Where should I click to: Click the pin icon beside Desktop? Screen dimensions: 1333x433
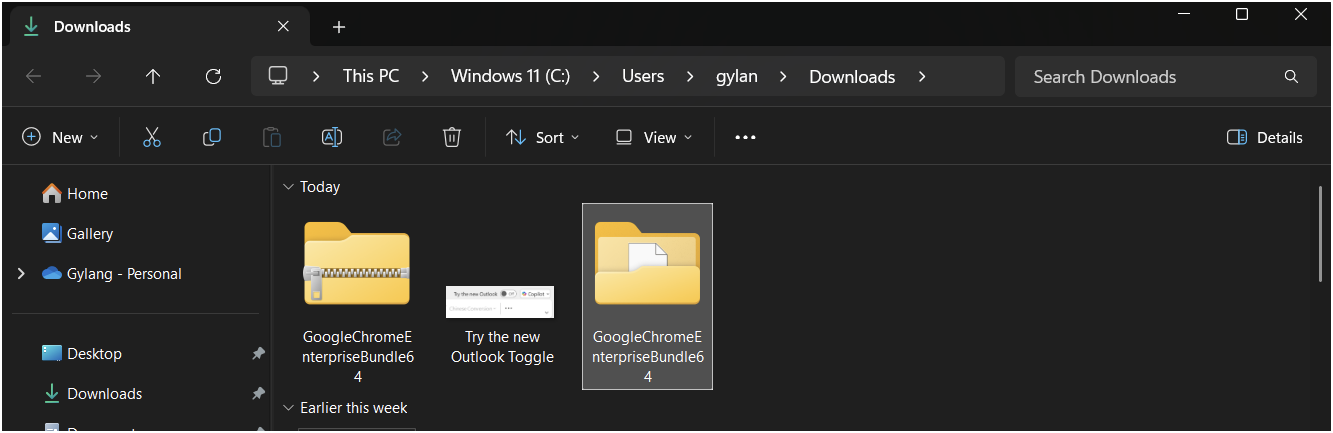pos(258,353)
